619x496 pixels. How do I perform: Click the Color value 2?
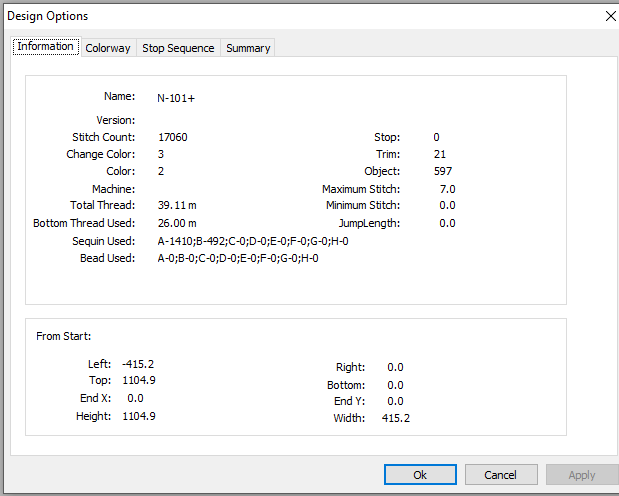point(161,171)
